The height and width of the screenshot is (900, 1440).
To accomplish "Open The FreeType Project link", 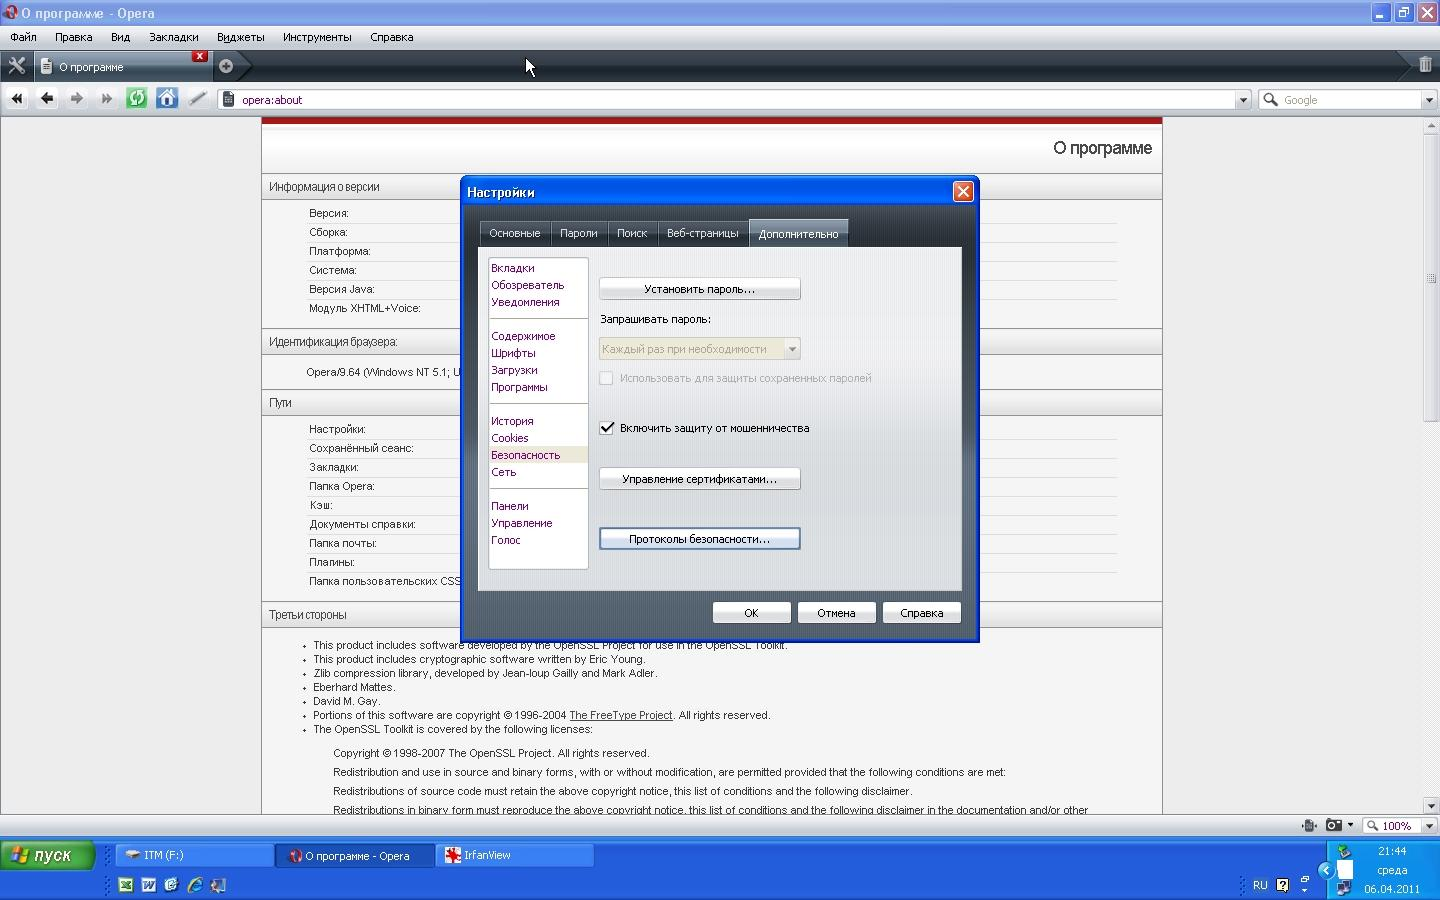I will (620, 715).
